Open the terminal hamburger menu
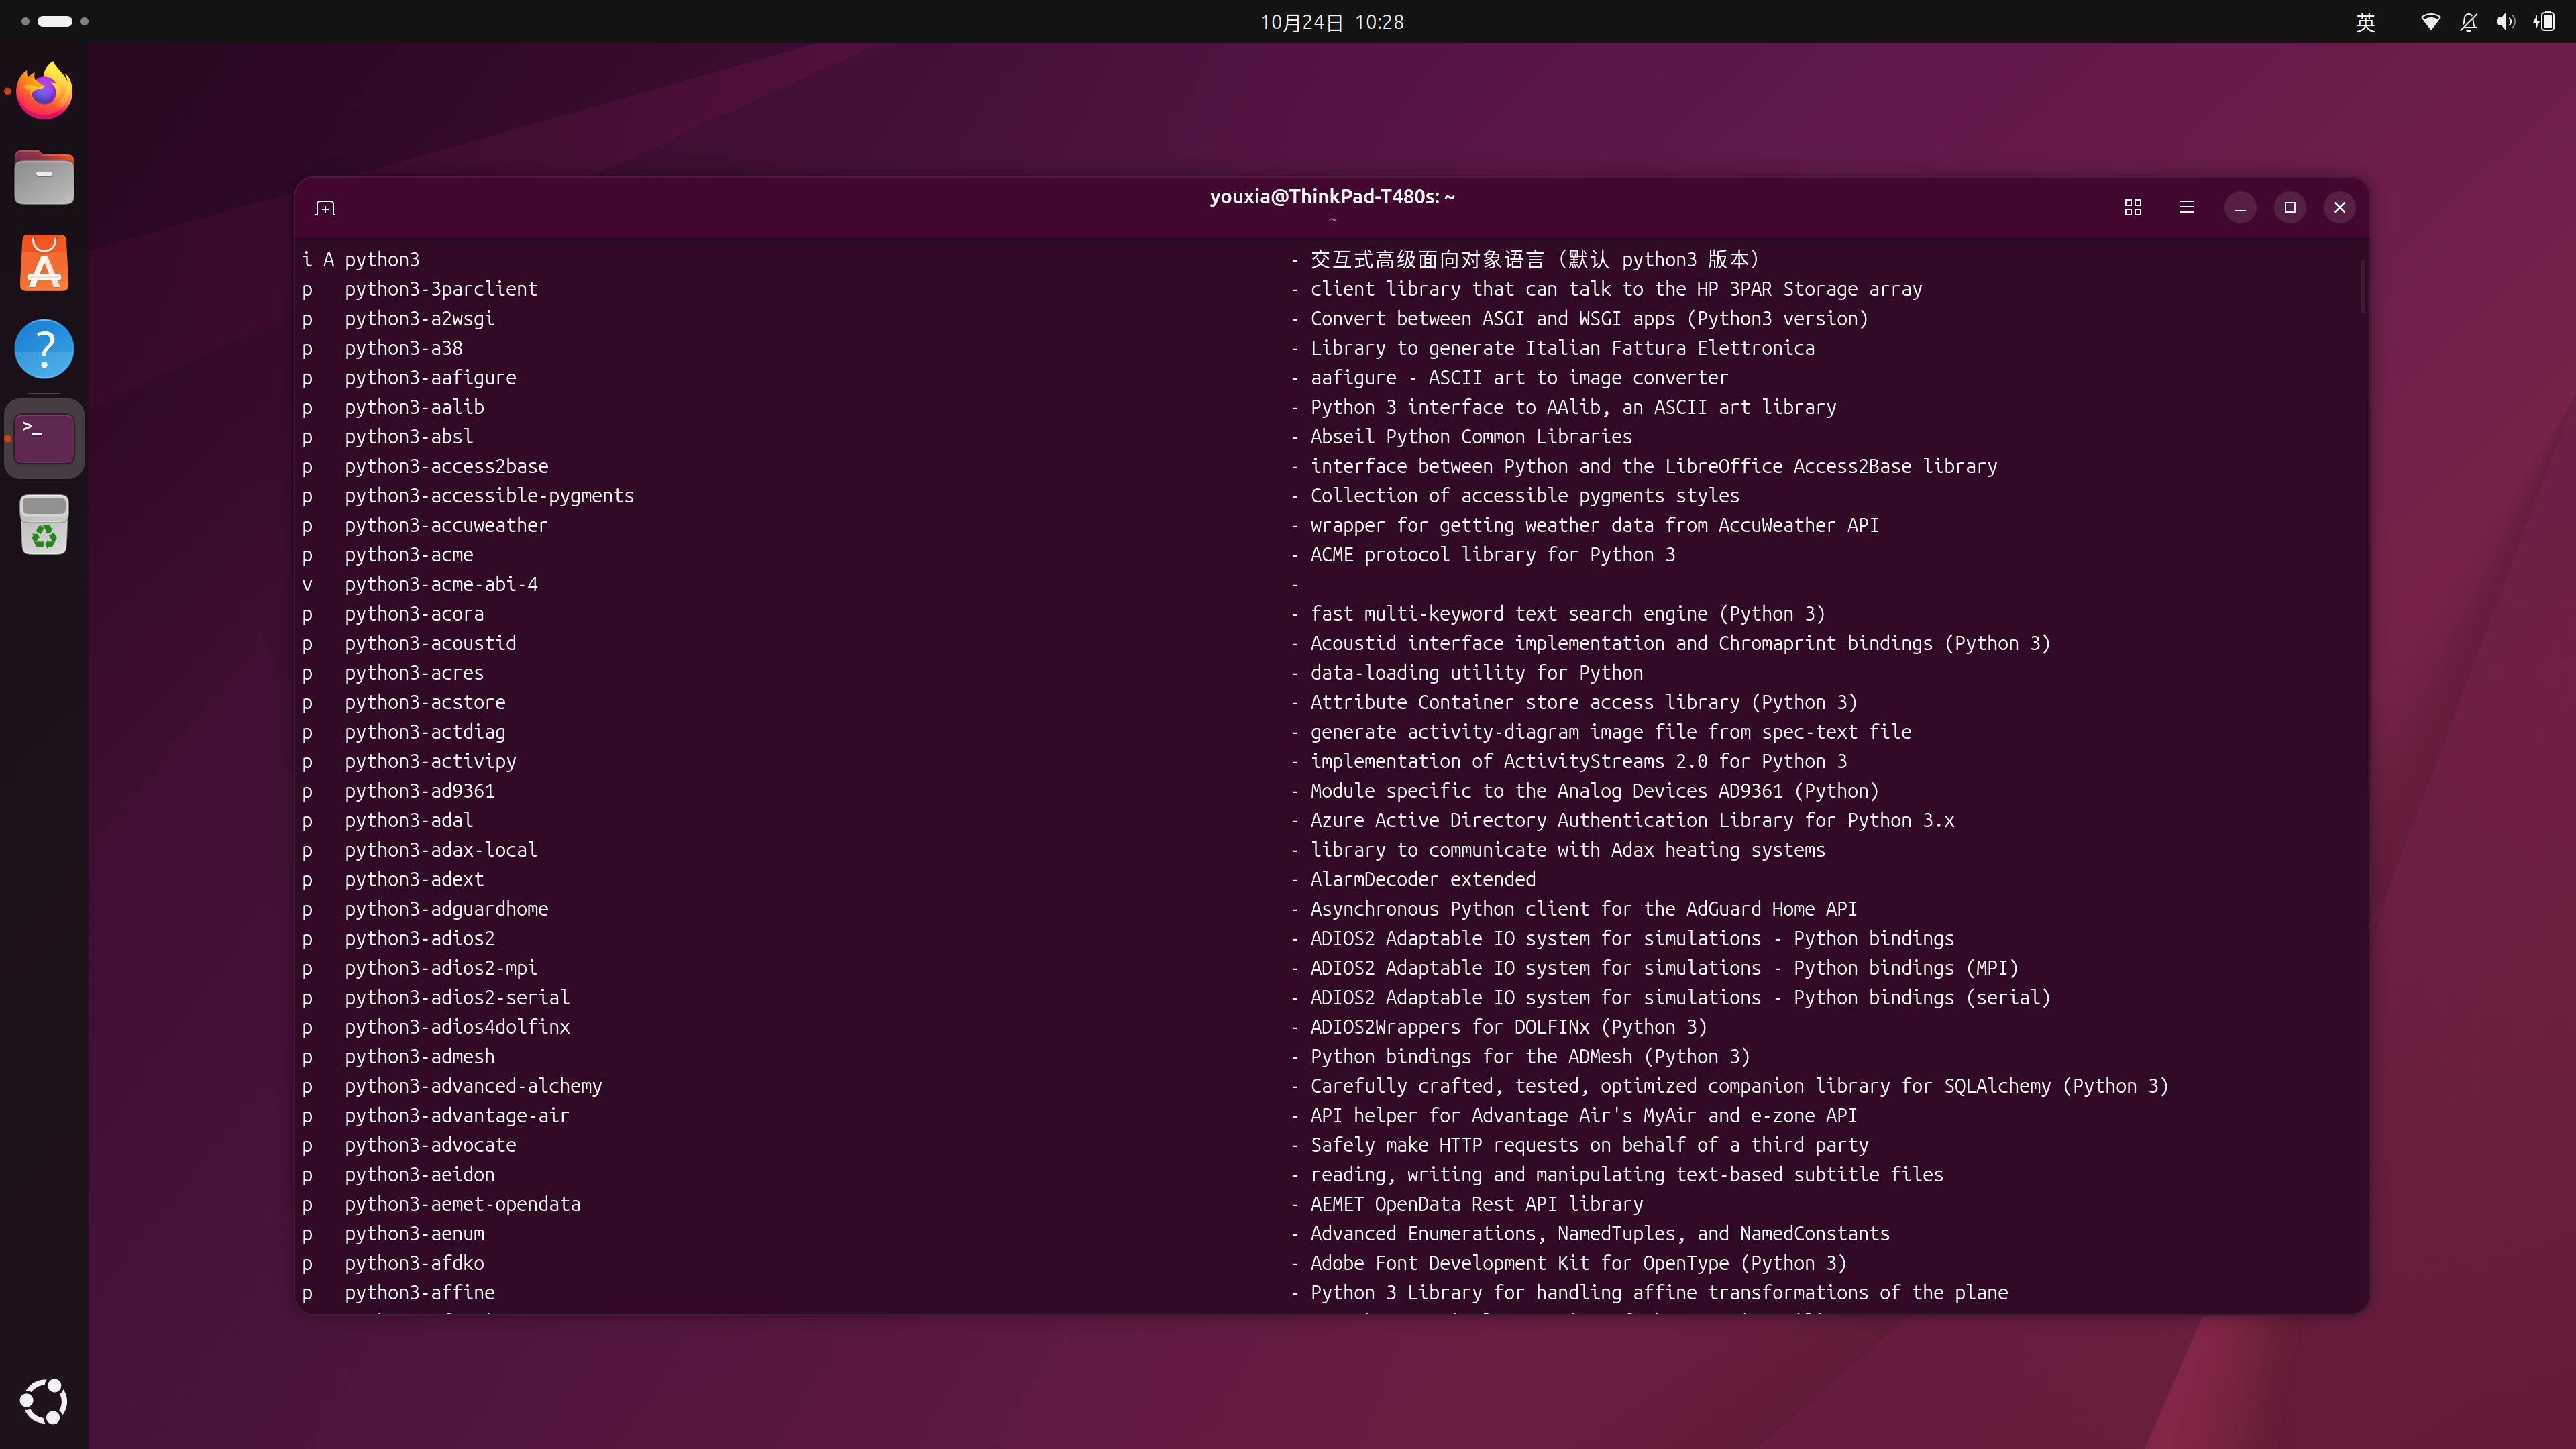The image size is (2576, 1449). [x=2187, y=207]
